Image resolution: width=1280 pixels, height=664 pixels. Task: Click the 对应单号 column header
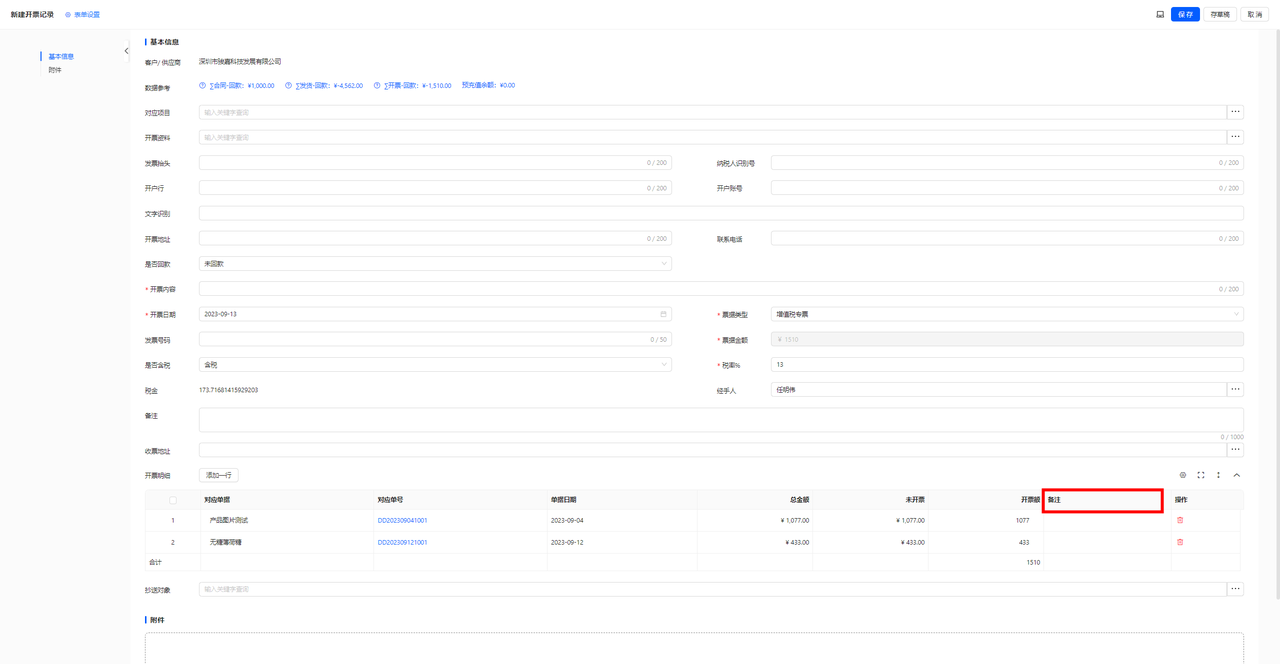tap(460, 499)
